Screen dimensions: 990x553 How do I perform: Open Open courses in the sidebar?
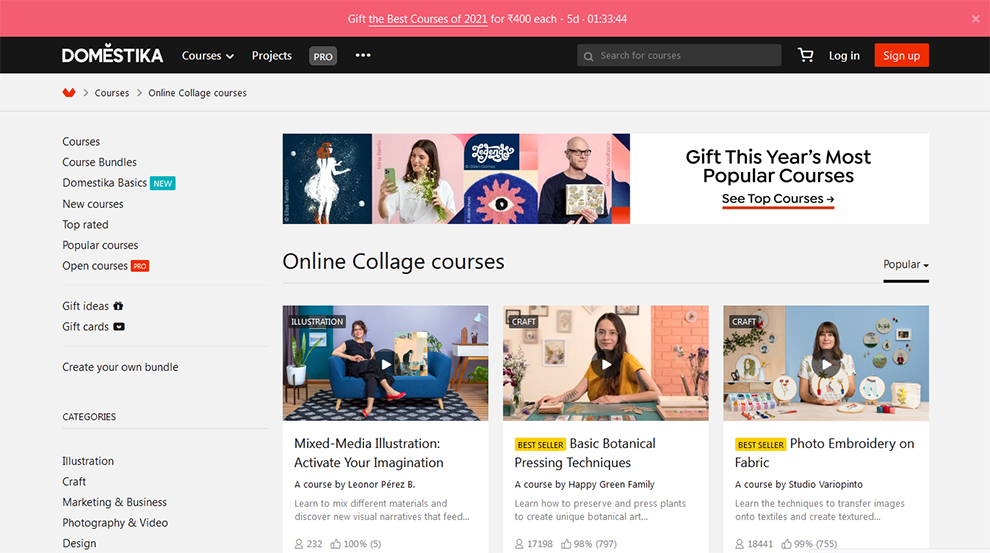tap(95, 266)
